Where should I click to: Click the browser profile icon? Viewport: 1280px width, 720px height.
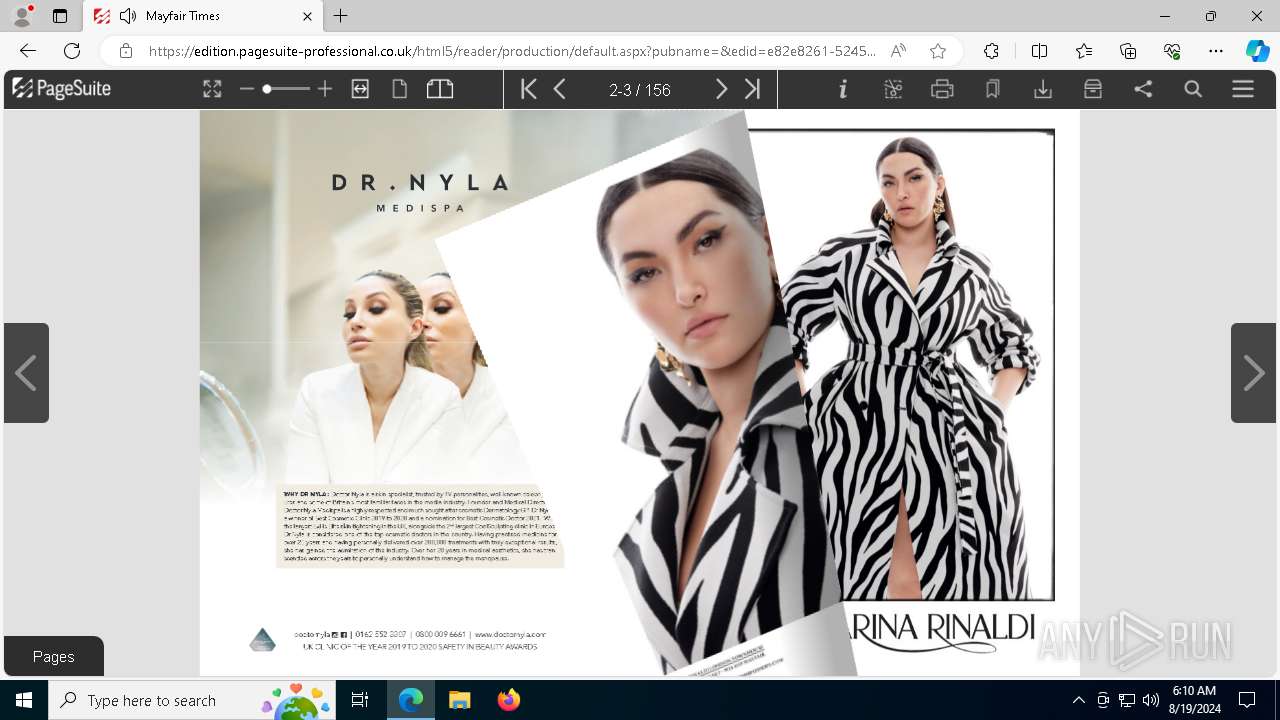pos(22,15)
